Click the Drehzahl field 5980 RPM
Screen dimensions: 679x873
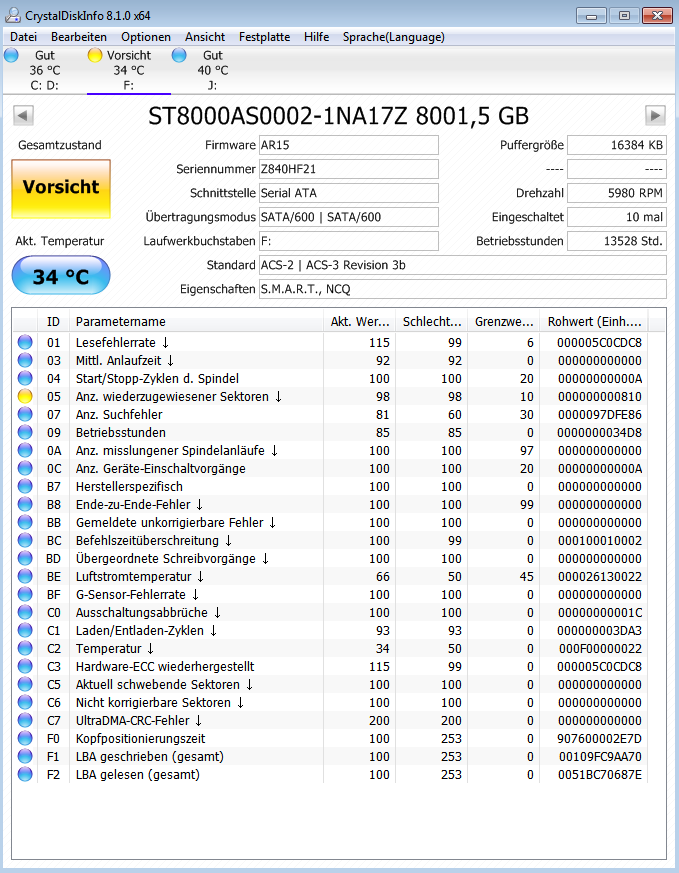point(617,193)
